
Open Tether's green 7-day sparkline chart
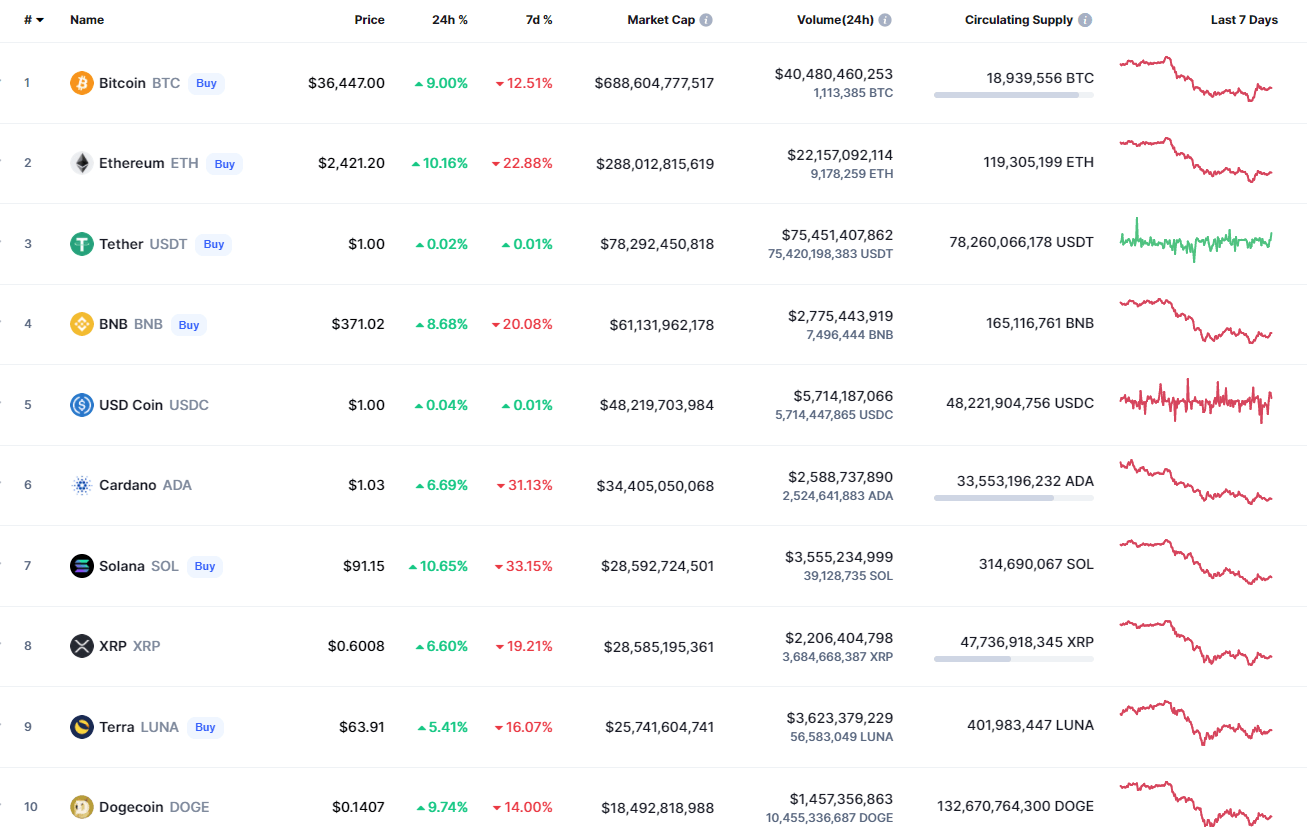click(x=1196, y=241)
